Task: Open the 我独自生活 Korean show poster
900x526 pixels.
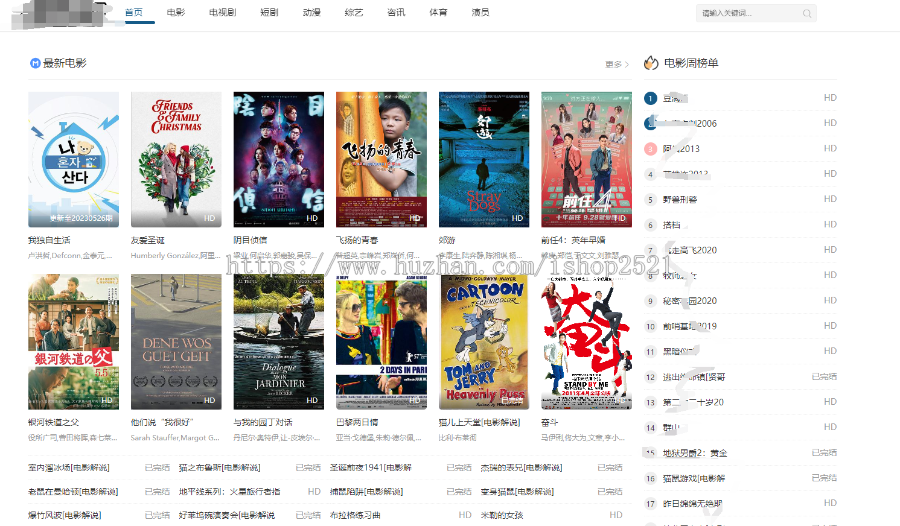Action: pyautogui.click(x=73, y=160)
